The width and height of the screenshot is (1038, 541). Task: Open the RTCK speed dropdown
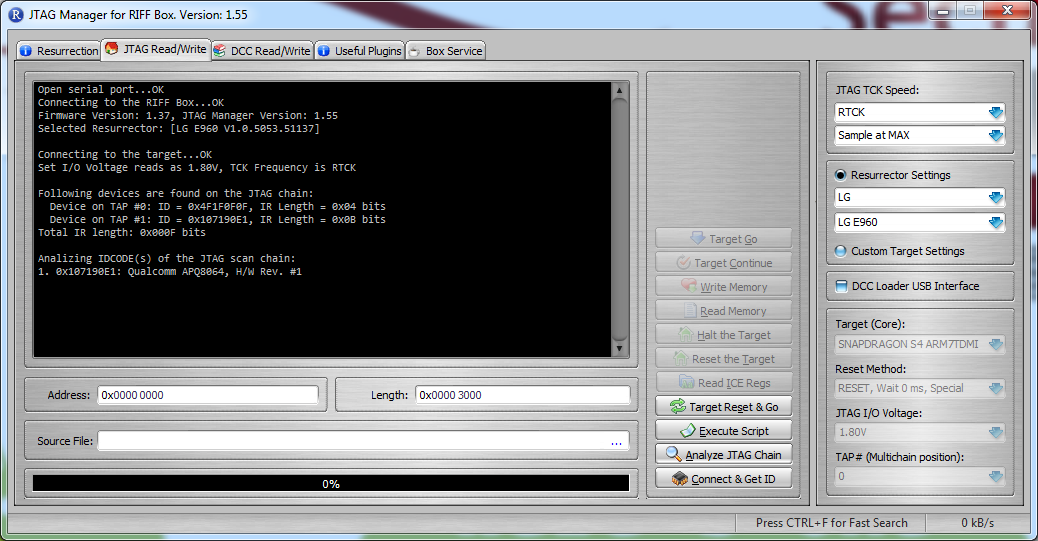(x=996, y=113)
